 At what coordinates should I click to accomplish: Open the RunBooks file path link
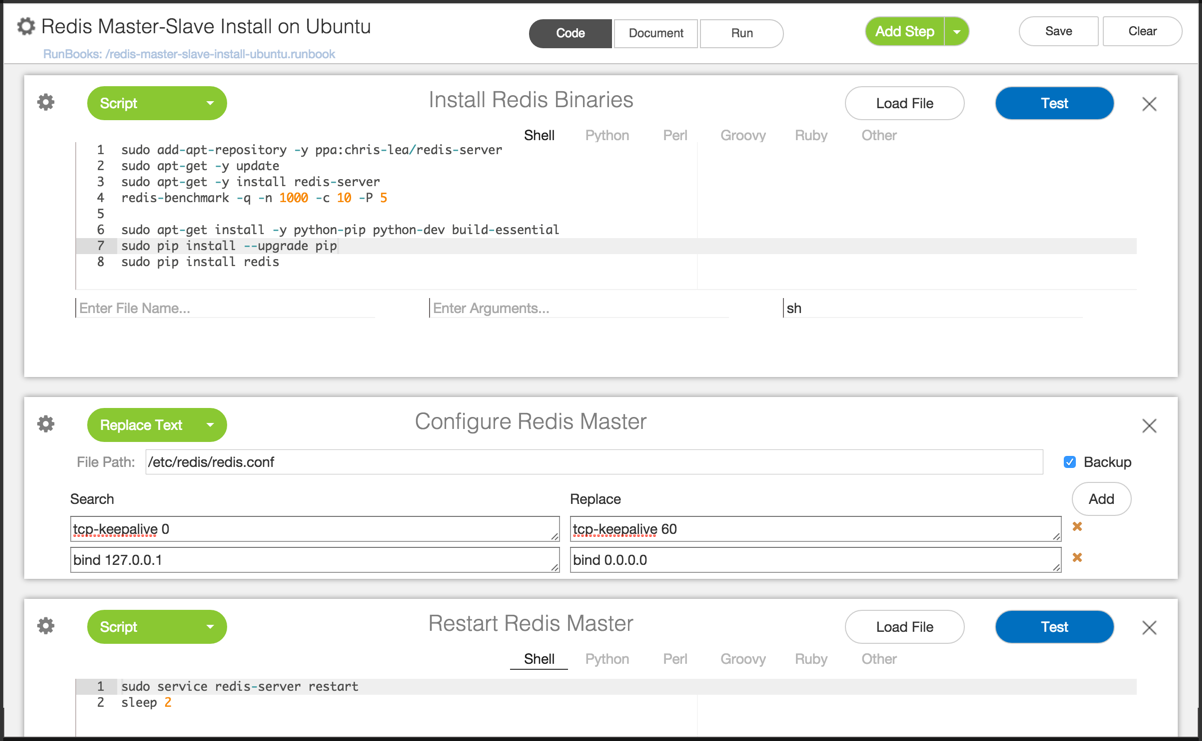tap(189, 54)
